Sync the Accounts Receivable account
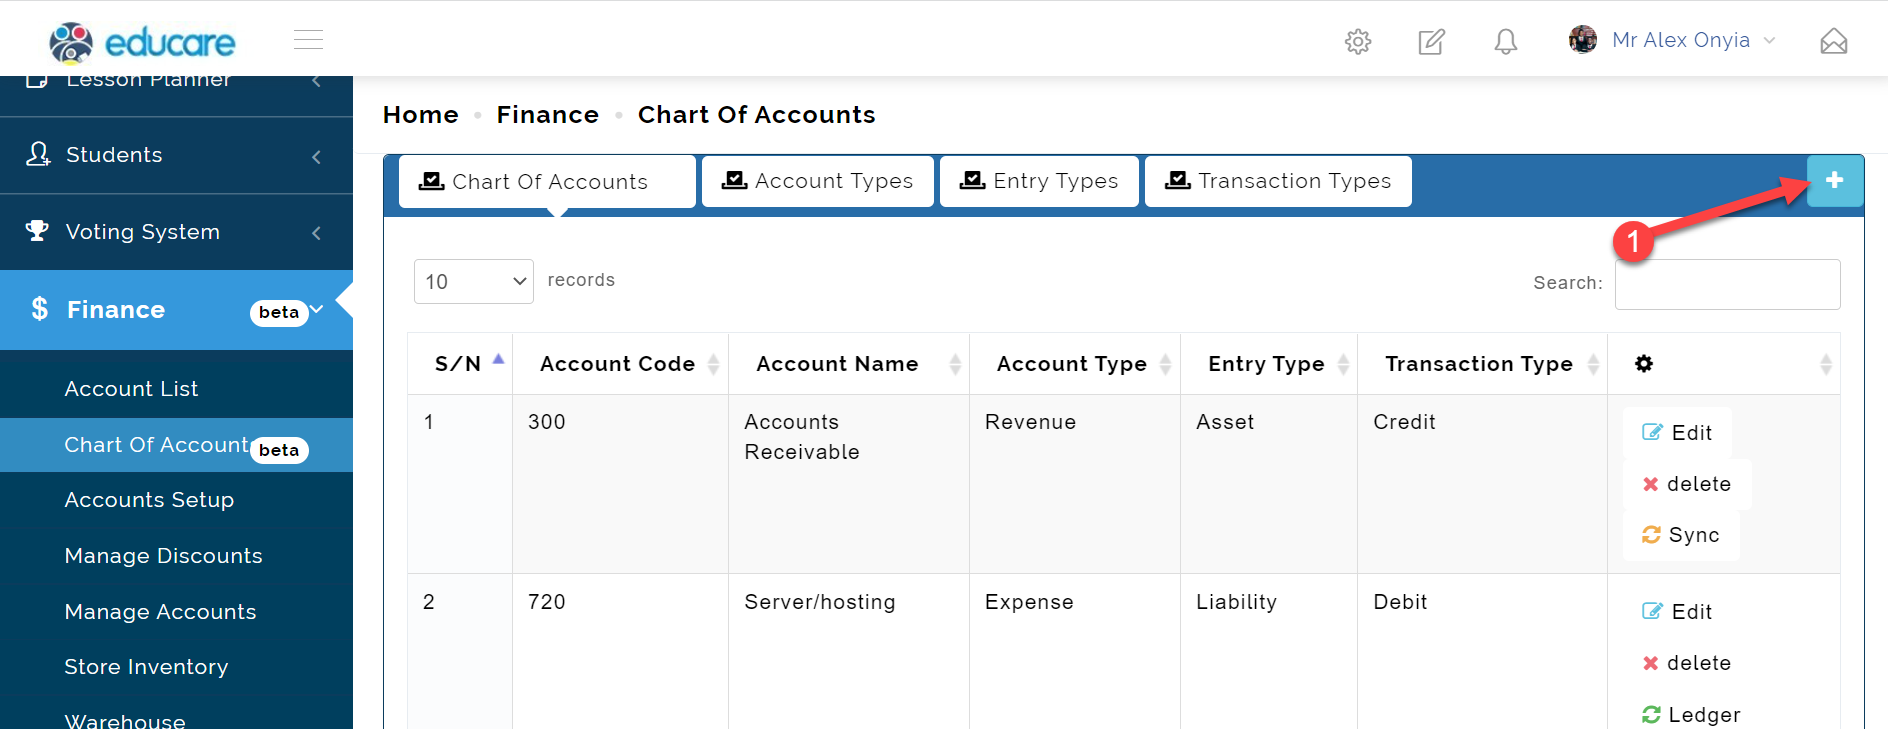The height and width of the screenshot is (729, 1888). click(x=1681, y=535)
